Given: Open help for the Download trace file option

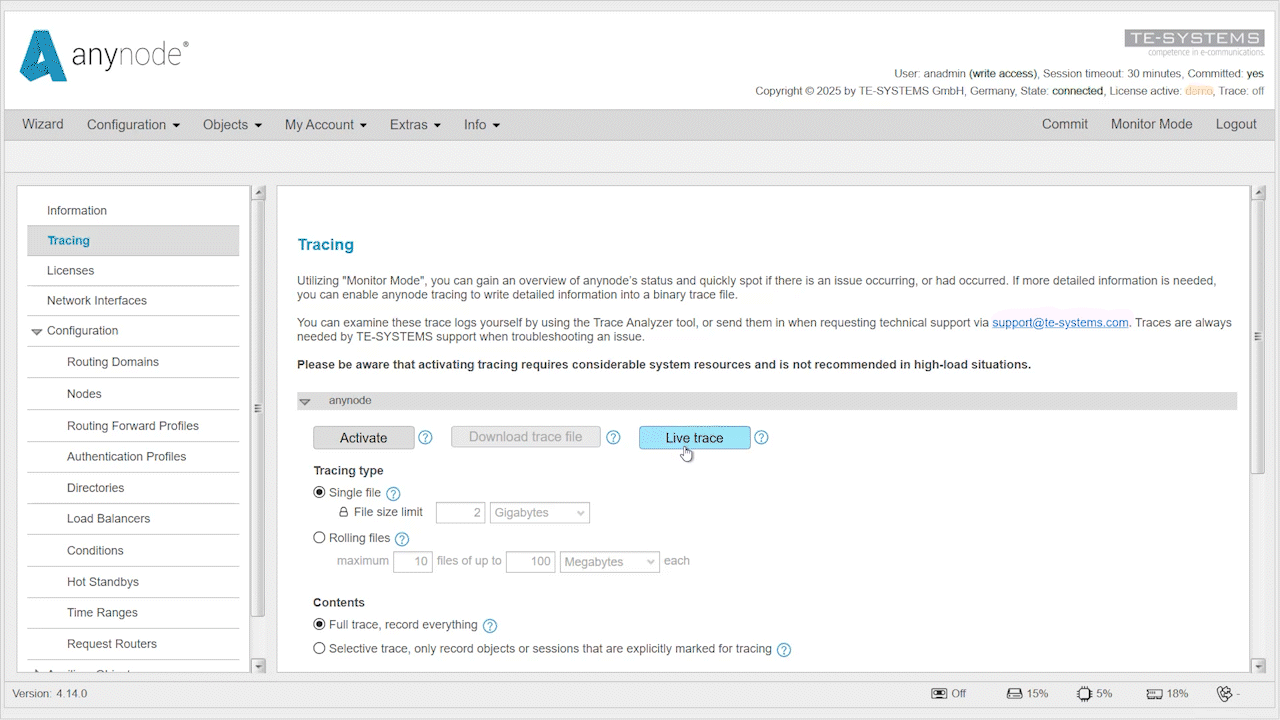Looking at the screenshot, I should (613, 437).
